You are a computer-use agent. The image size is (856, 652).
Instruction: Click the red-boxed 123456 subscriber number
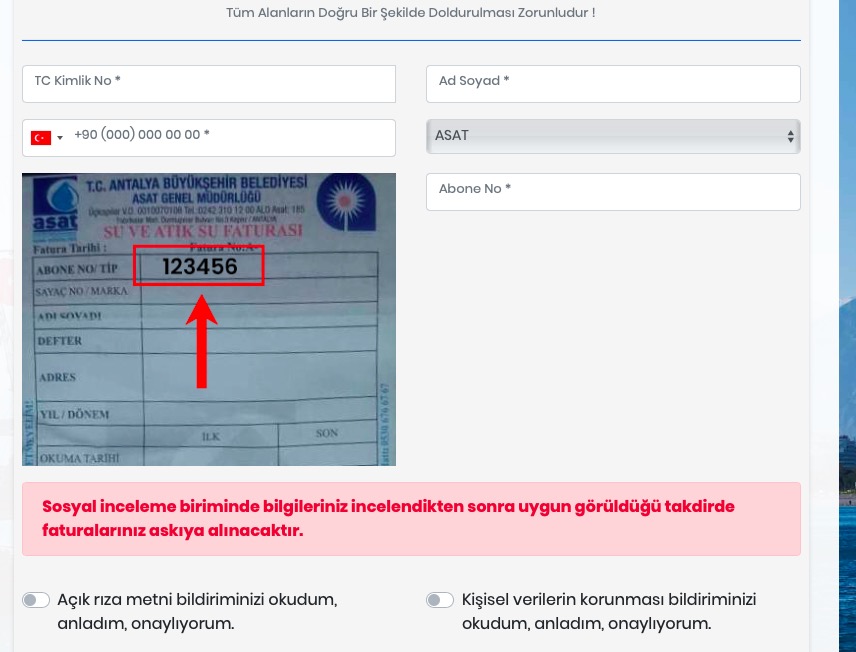tap(199, 266)
